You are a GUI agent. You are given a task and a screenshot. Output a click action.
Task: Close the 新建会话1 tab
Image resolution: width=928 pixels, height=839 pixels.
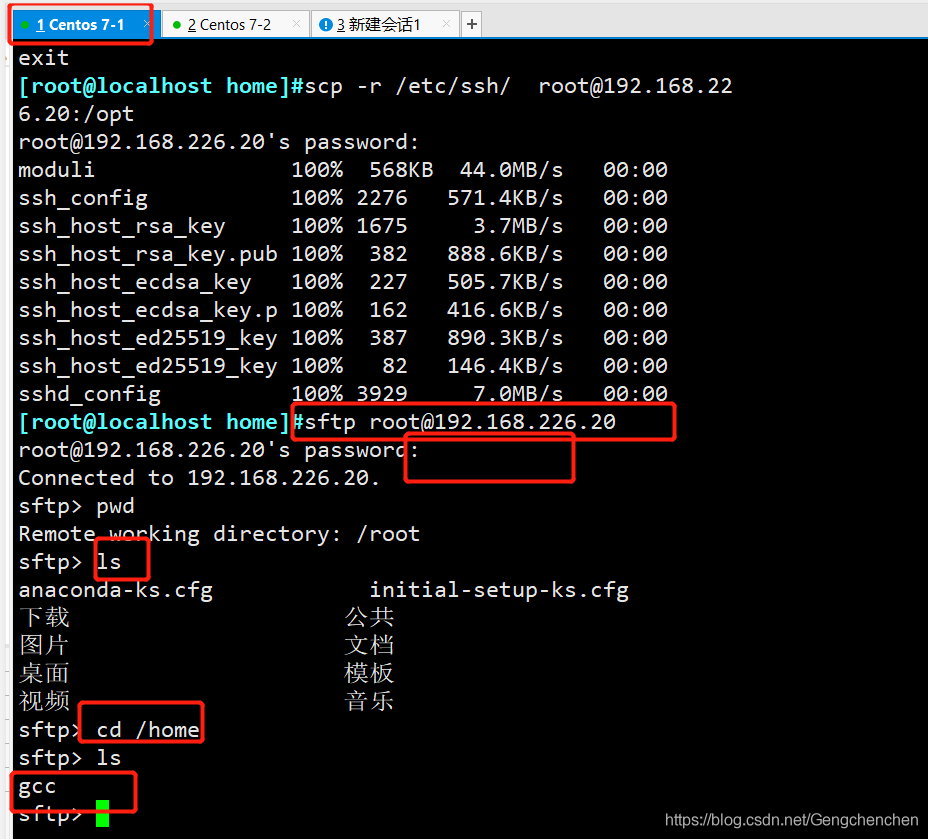tap(446, 24)
